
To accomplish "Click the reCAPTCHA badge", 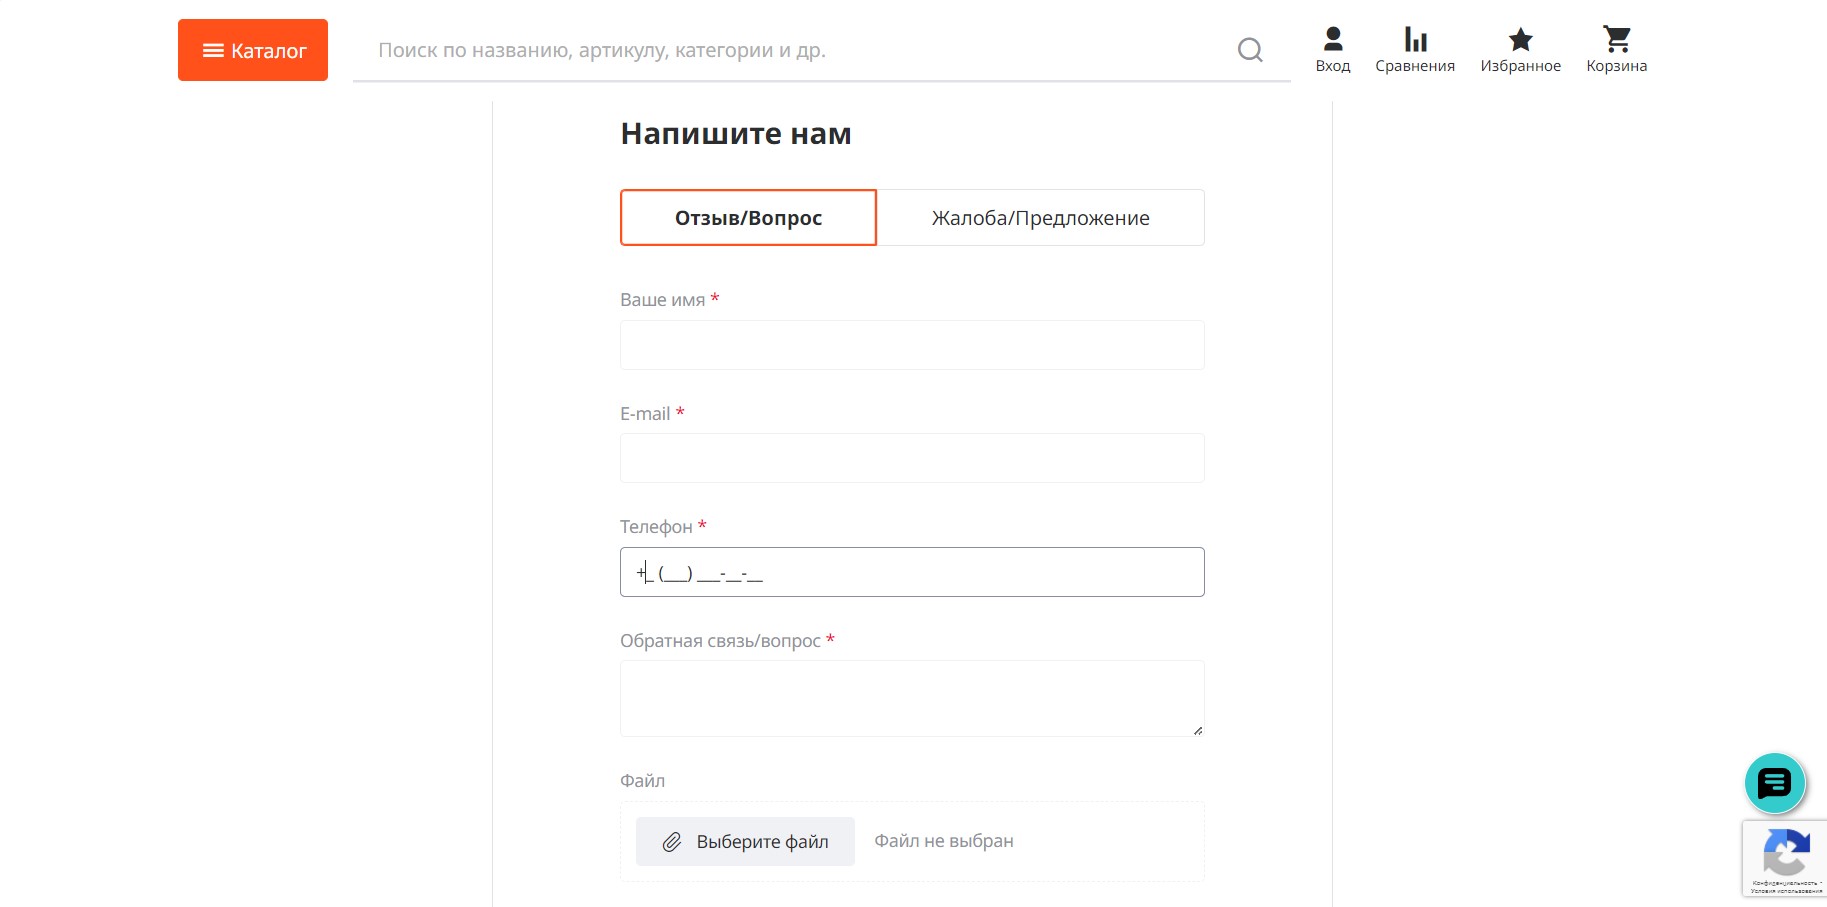I will pyautogui.click(x=1785, y=859).
